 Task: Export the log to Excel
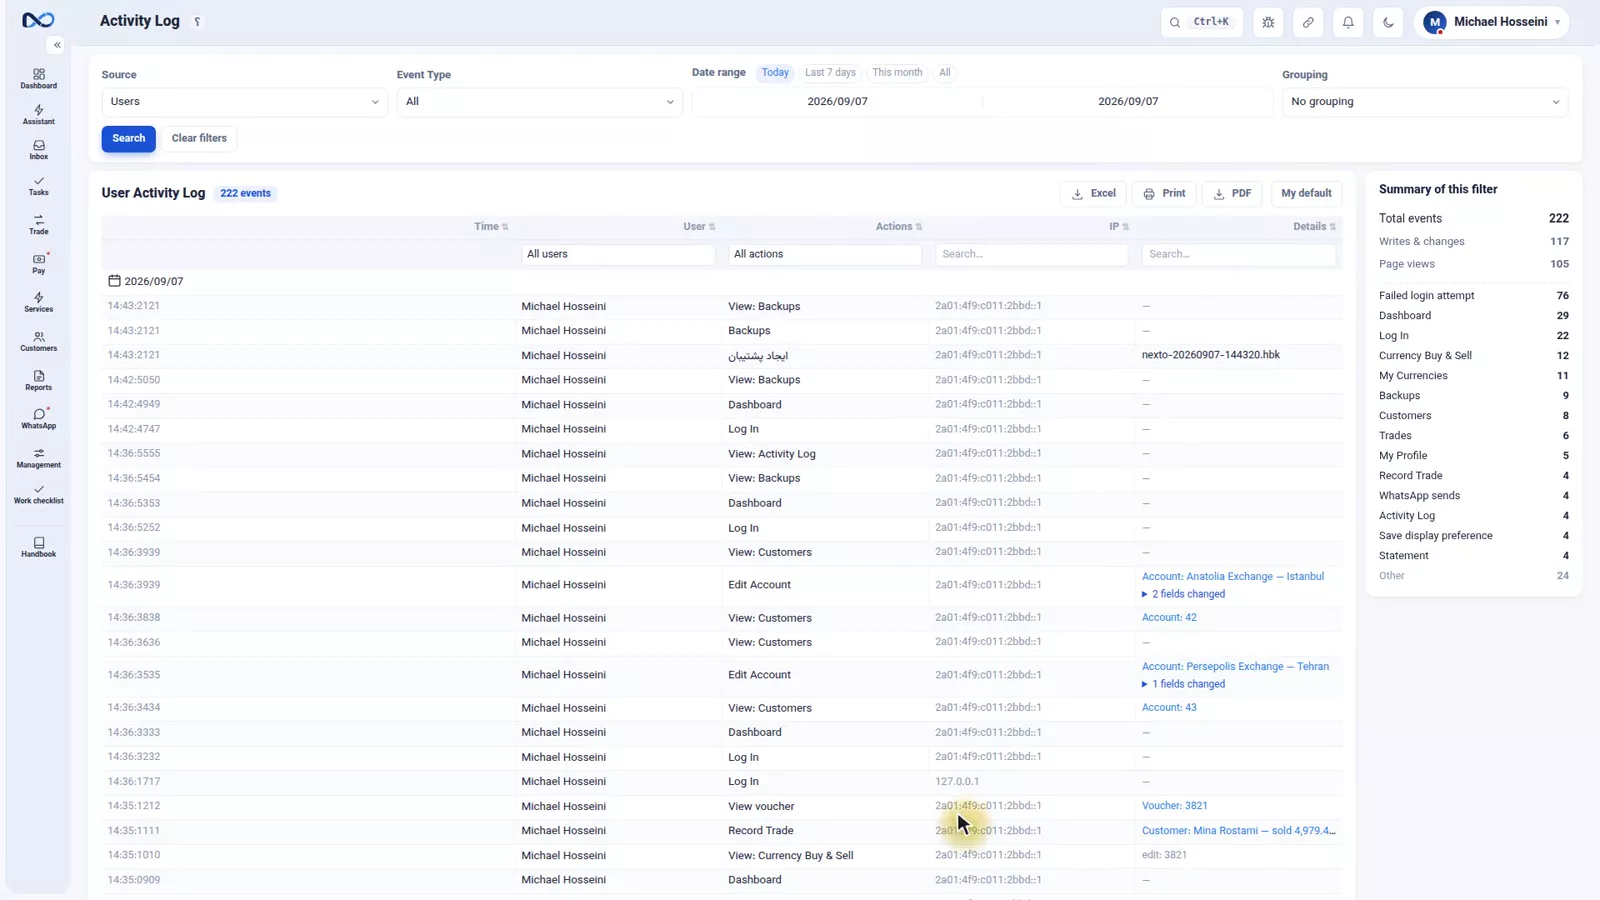click(1093, 194)
